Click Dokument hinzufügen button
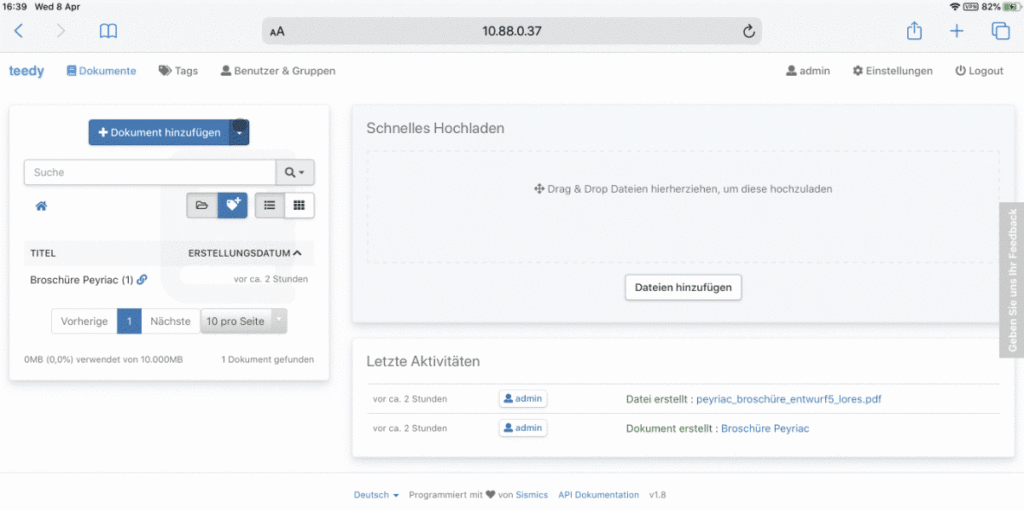This screenshot has height=511, width=1024. (x=159, y=133)
